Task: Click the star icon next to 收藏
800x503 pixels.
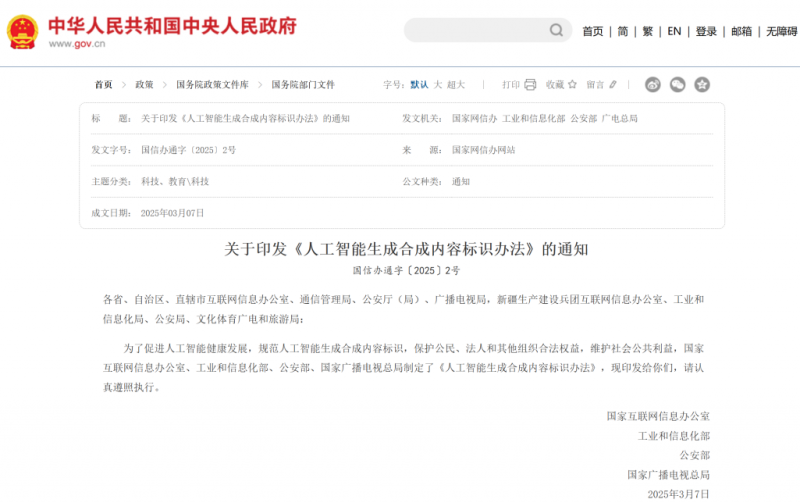Action: point(574,85)
